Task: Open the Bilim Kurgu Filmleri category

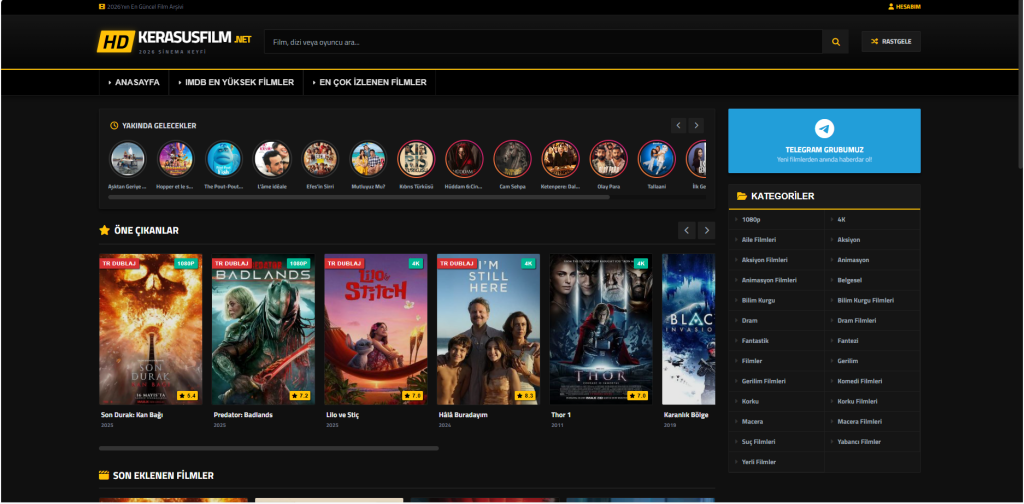Action: [x=866, y=300]
